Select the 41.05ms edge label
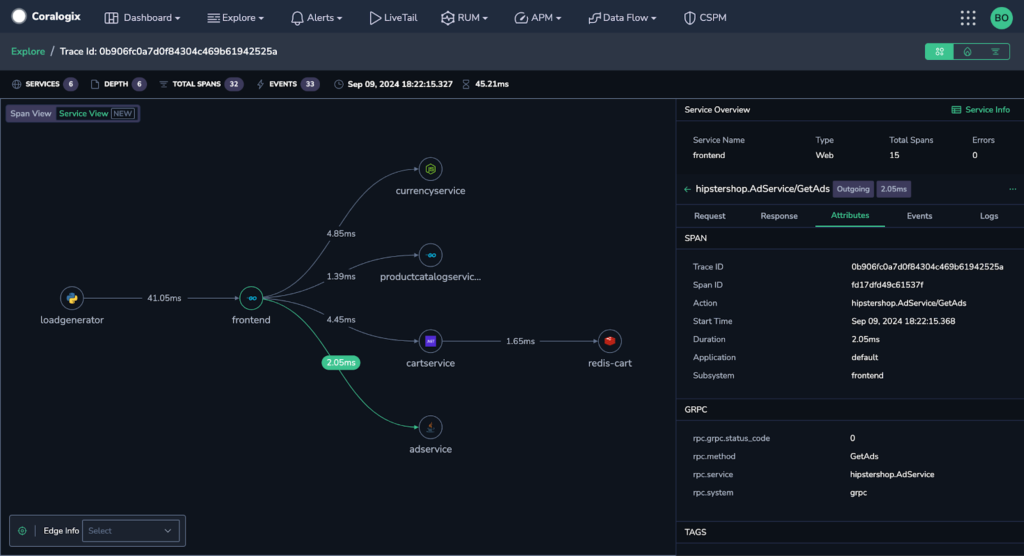 tap(164, 298)
